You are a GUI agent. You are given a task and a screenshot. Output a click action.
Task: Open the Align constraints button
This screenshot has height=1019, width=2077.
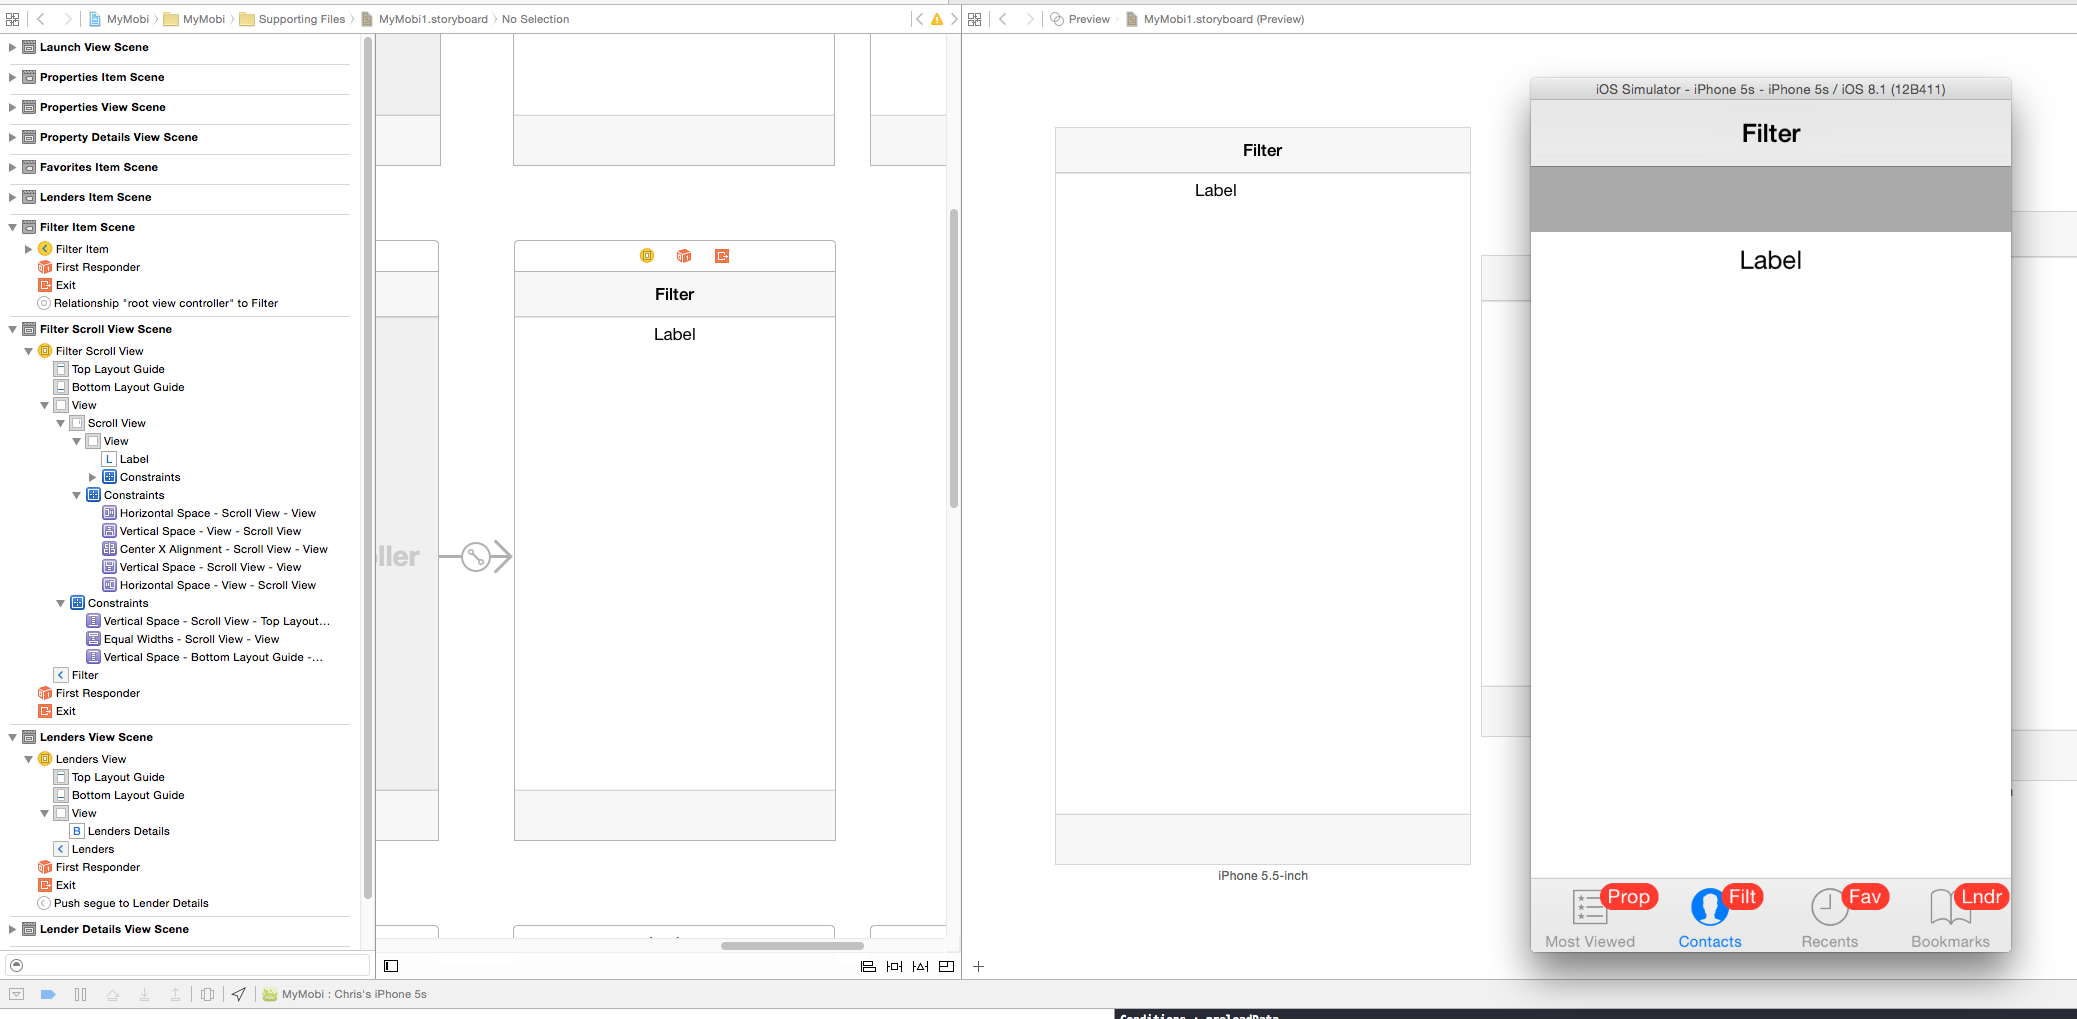[x=868, y=966]
